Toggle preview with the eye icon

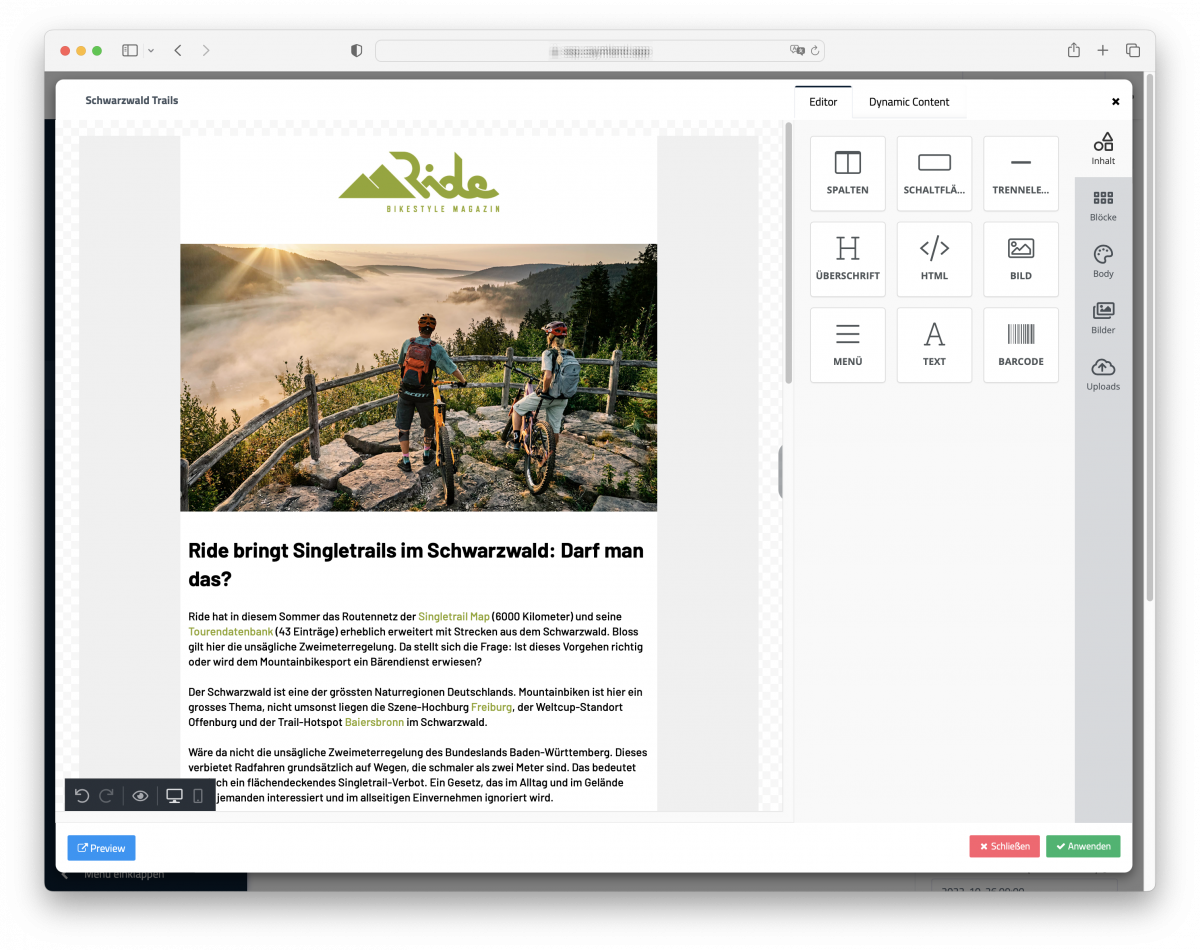140,796
